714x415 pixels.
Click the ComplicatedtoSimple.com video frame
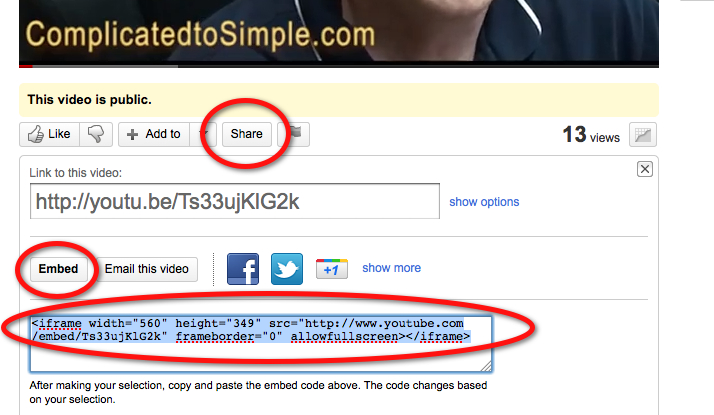tap(339, 31)
